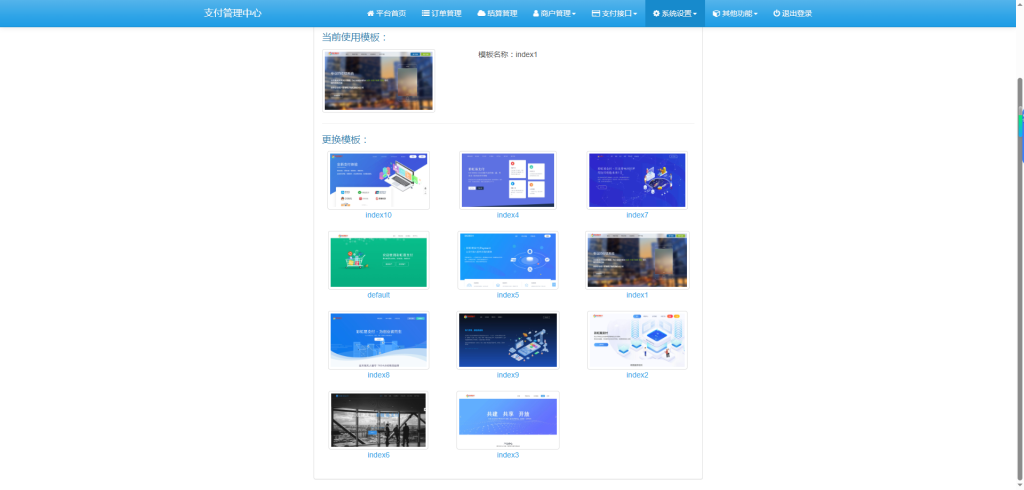Open the 平台首页 menu item
The width and height of the screenshot is (1024, 490).
387,13
